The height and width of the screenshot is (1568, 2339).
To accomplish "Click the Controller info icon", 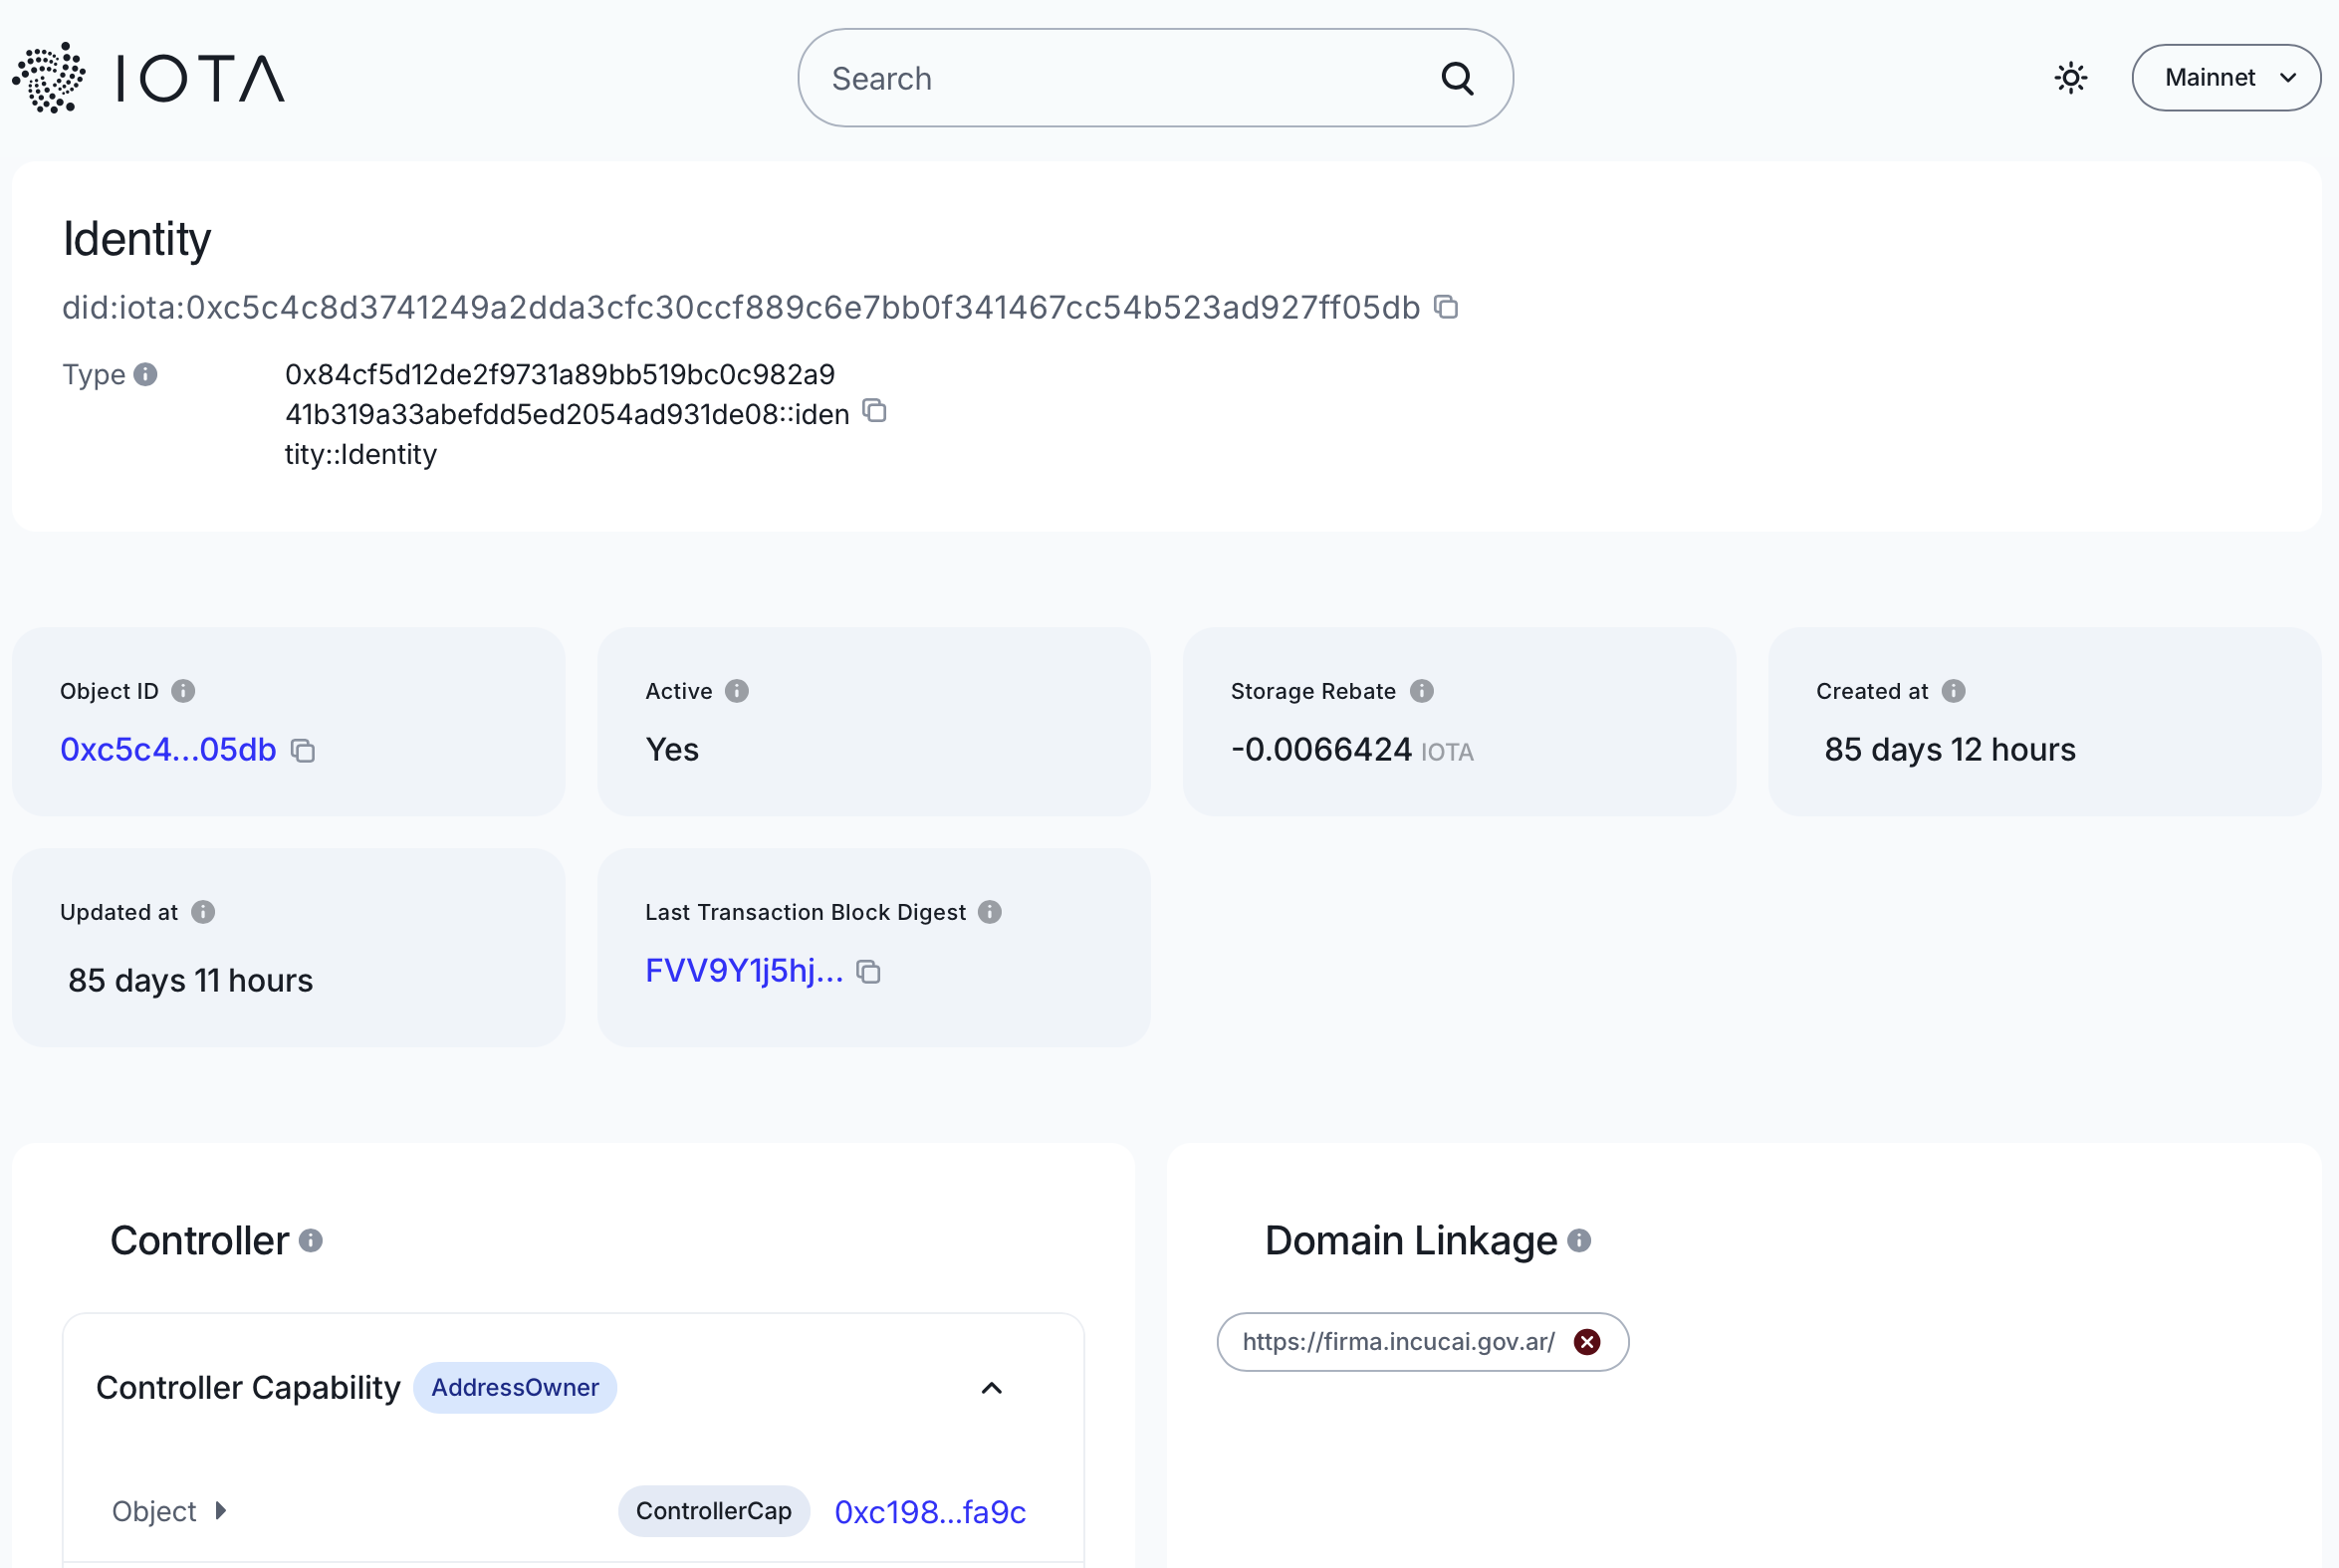I will [x=311, y=1241].
